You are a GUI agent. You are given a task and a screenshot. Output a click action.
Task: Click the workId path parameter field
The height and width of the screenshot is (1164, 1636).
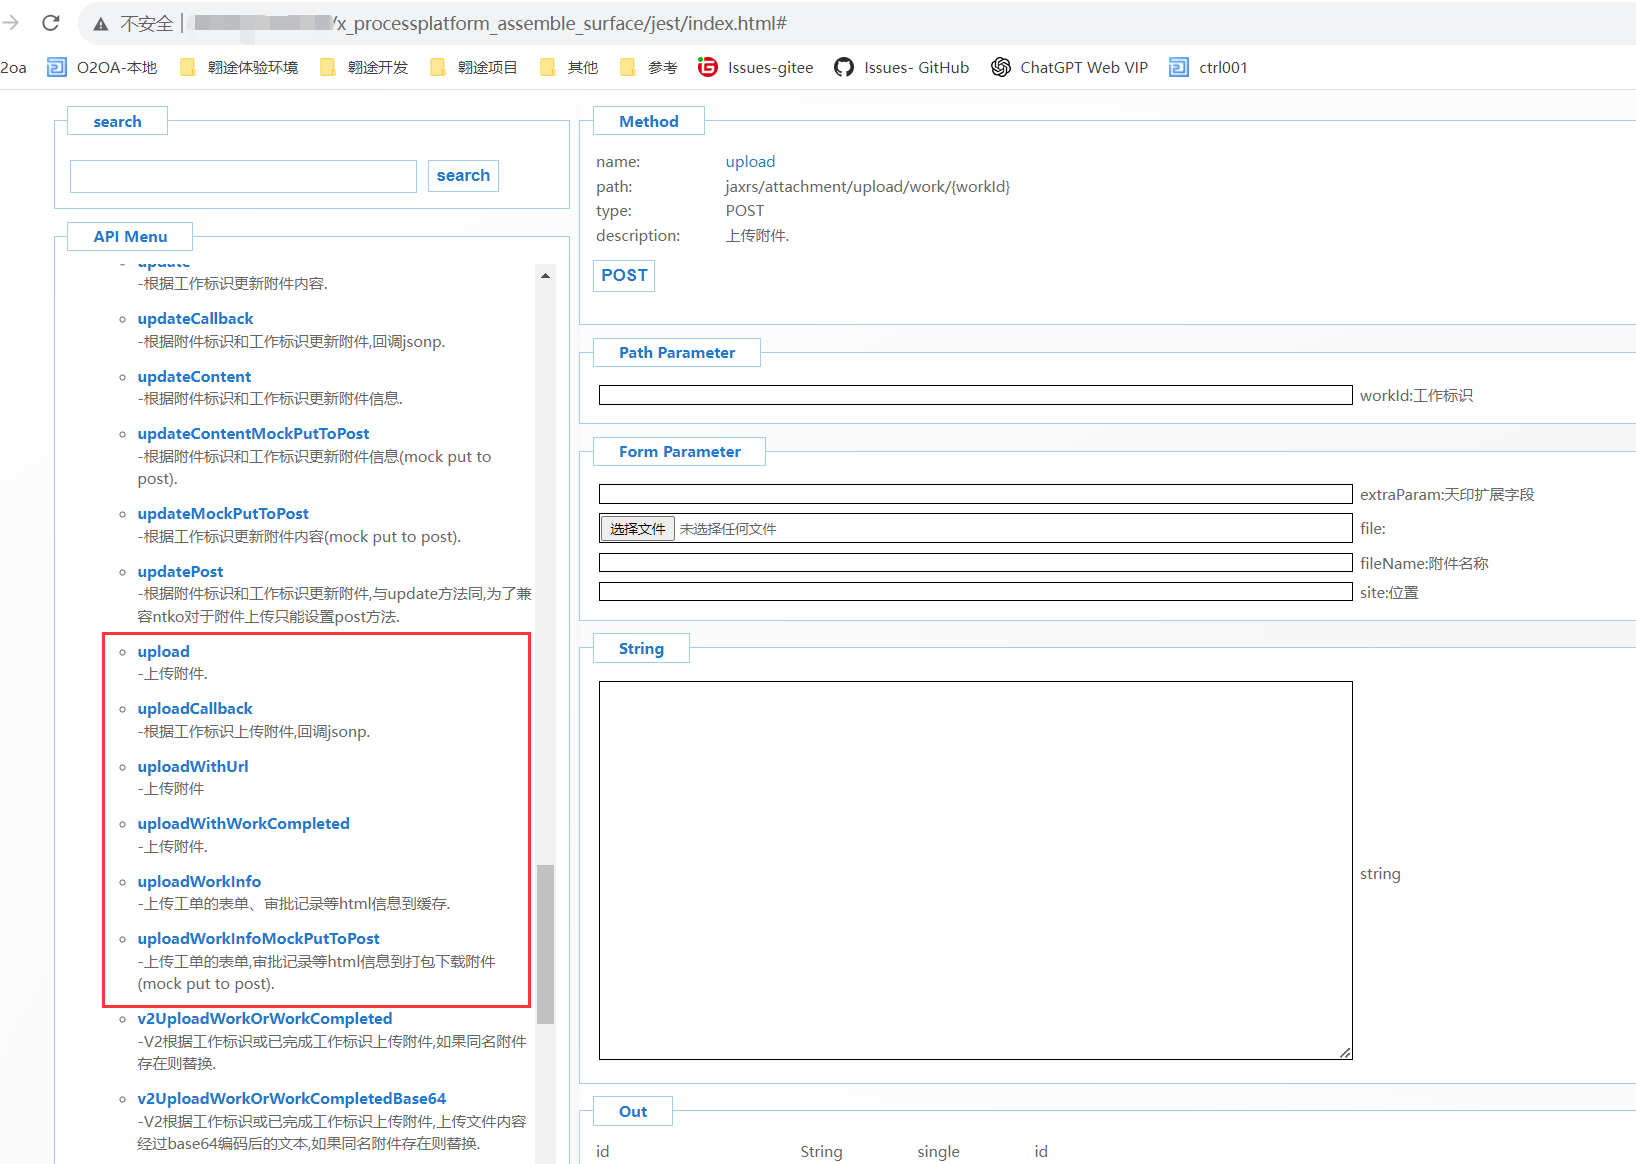click(975, 396)
